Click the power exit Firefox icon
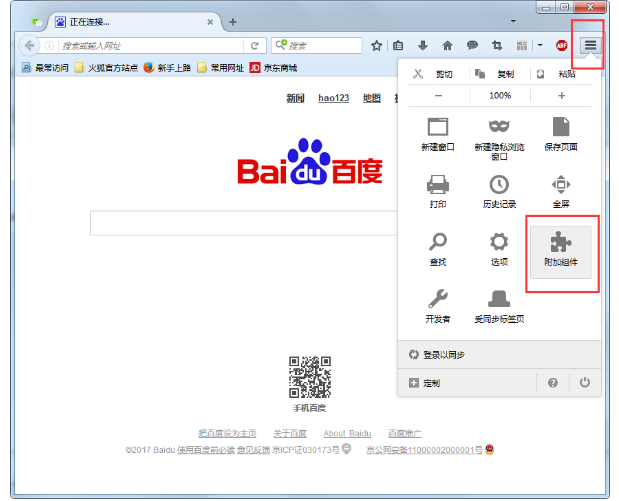Screen dimensions: 619x501 [x=585, y=382]
